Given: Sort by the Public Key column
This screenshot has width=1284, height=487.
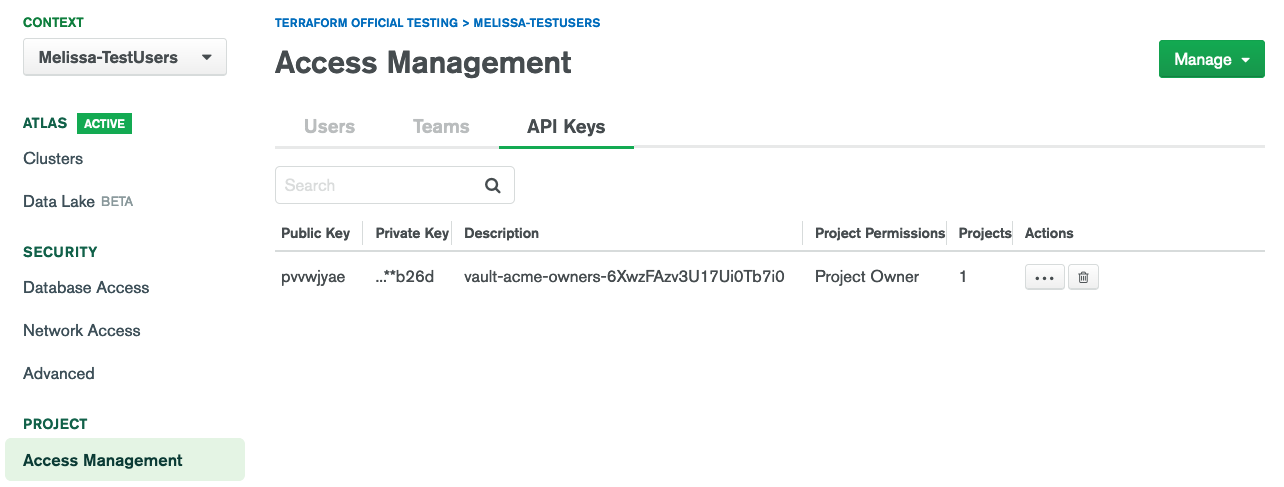Looking at the screenshot, I should tap(315, 233).
